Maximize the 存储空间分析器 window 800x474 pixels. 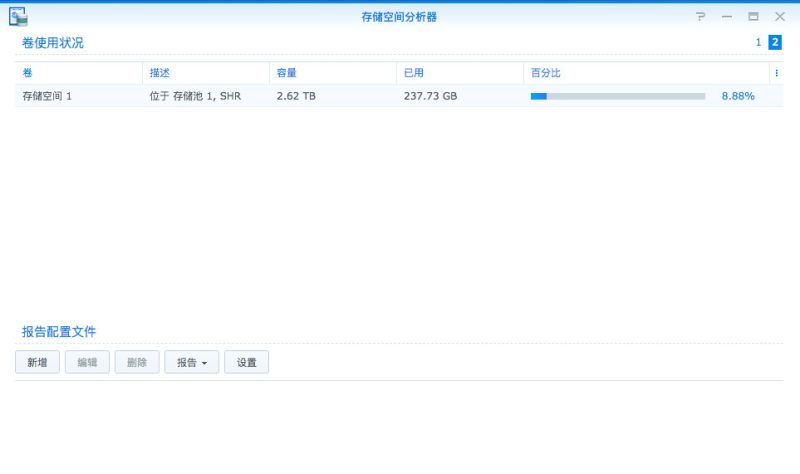tap(753, 16)
